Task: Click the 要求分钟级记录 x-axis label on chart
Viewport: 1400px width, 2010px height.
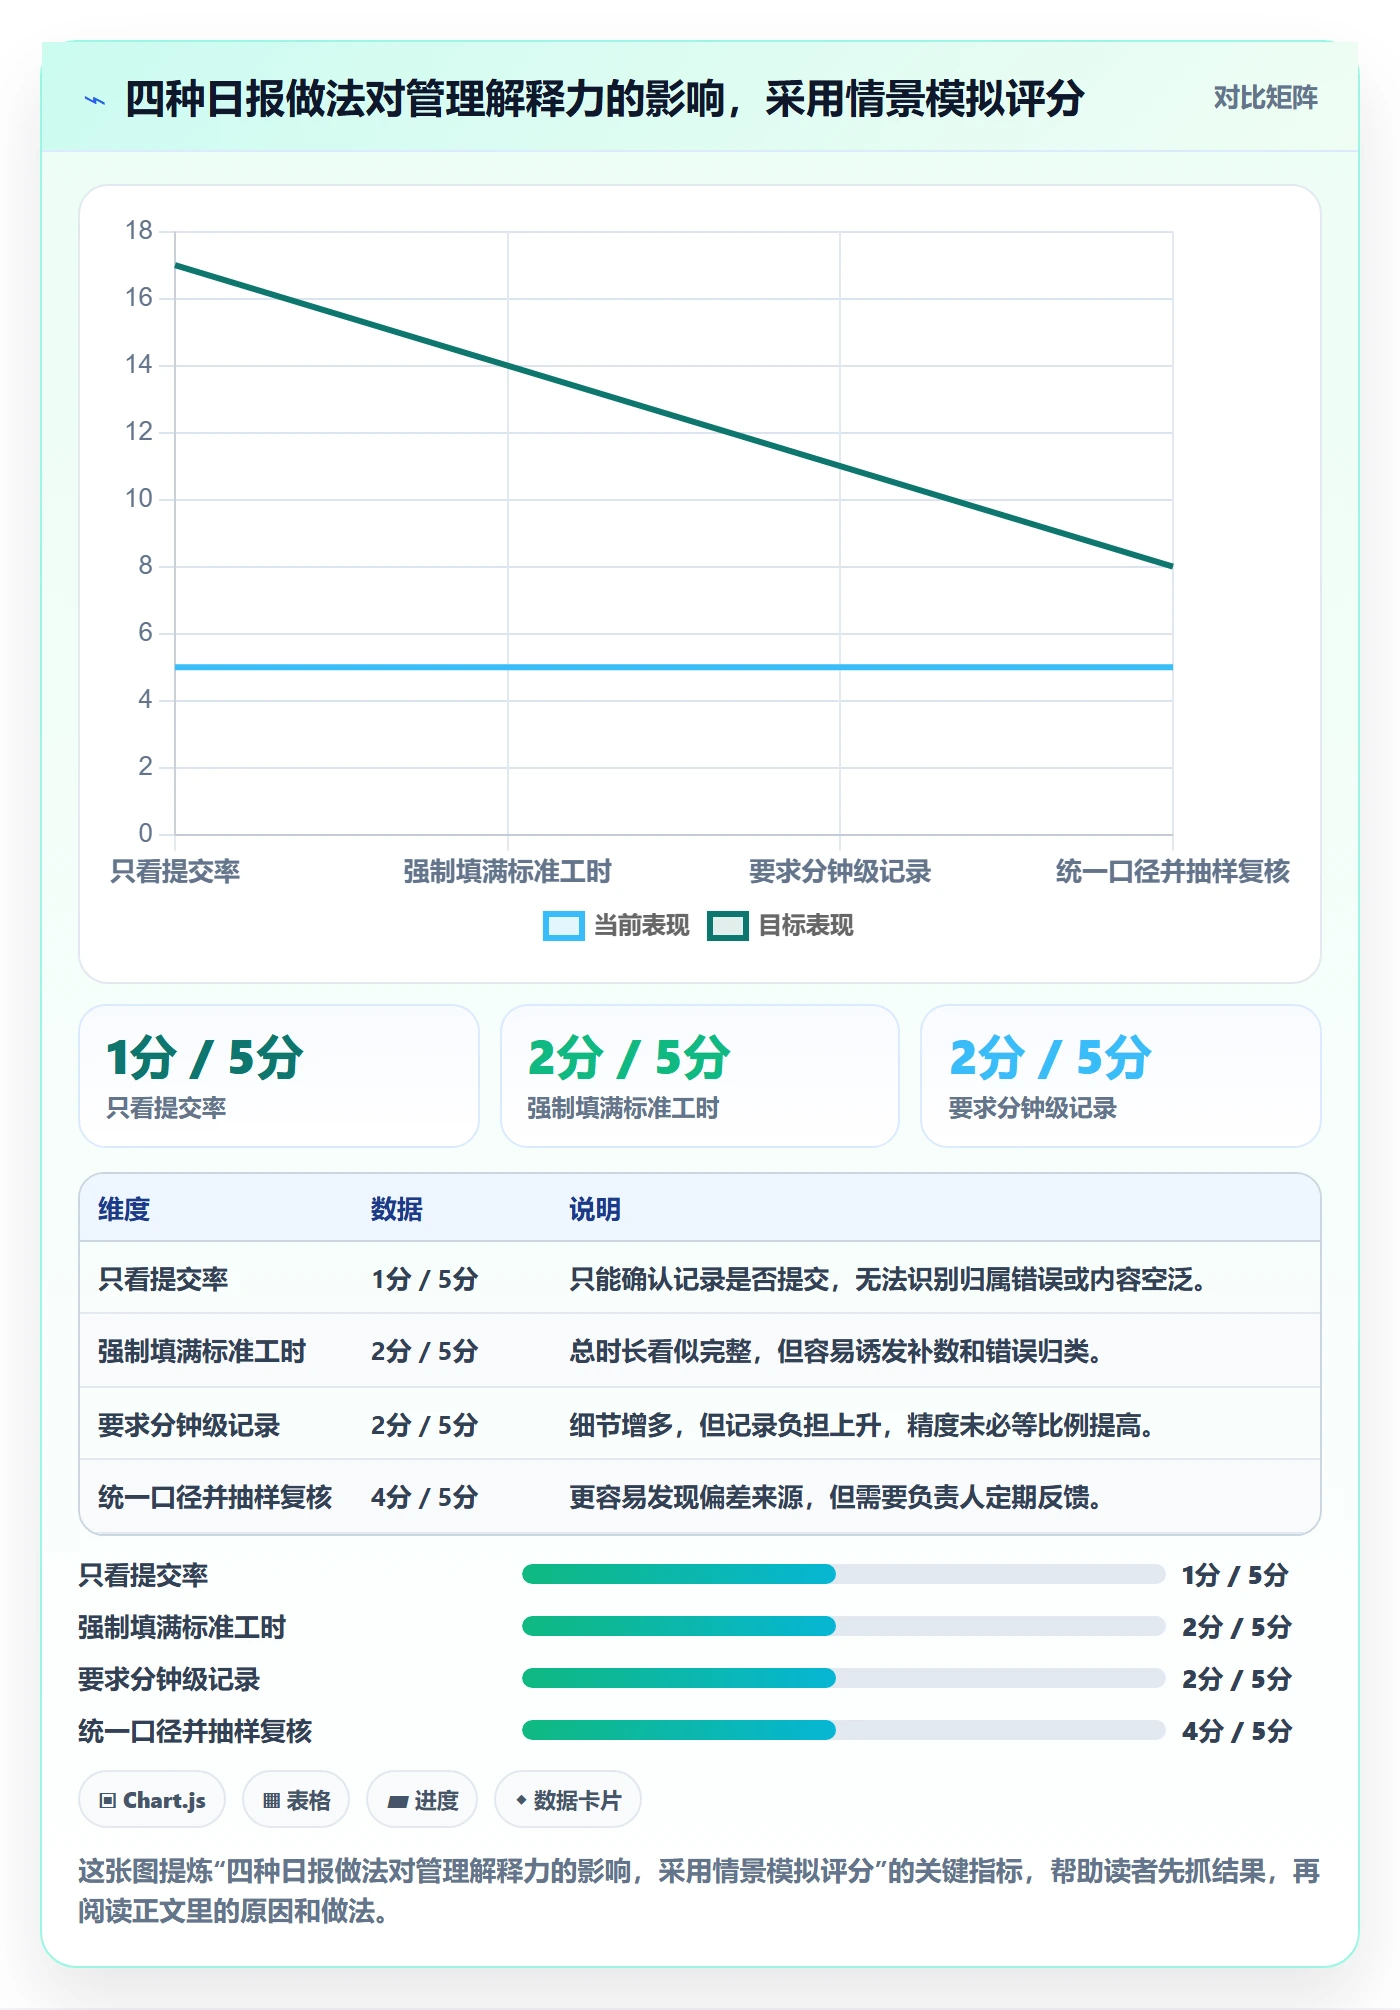Action: point(840,871)
